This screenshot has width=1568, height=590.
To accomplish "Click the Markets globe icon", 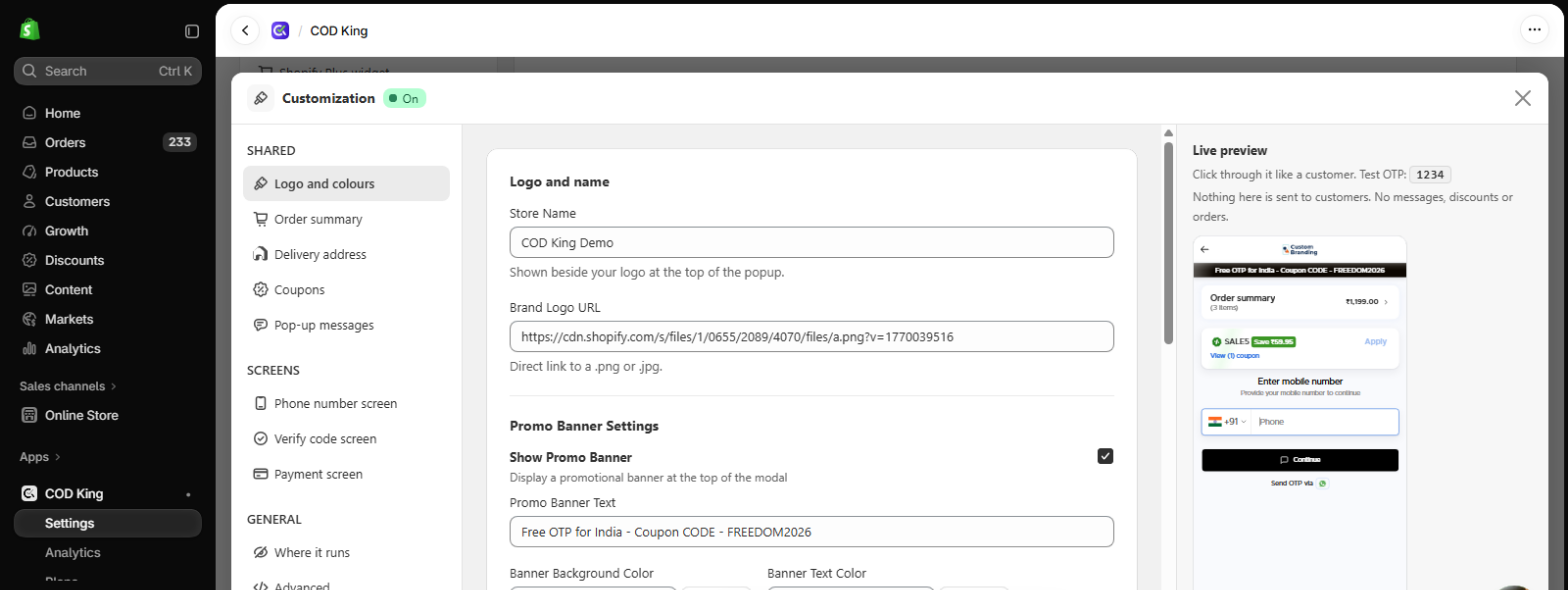I will point(29,319).
